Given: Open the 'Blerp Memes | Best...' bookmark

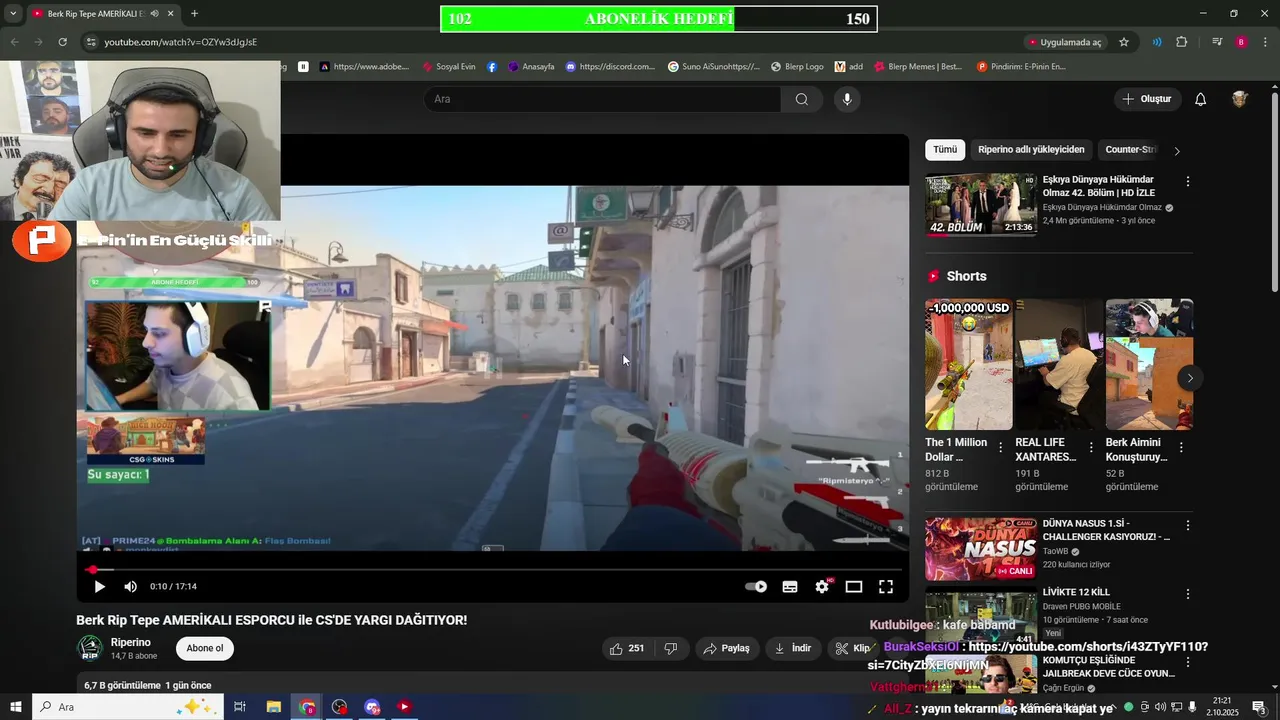Looking at the screenshot, I should [918, 67].
